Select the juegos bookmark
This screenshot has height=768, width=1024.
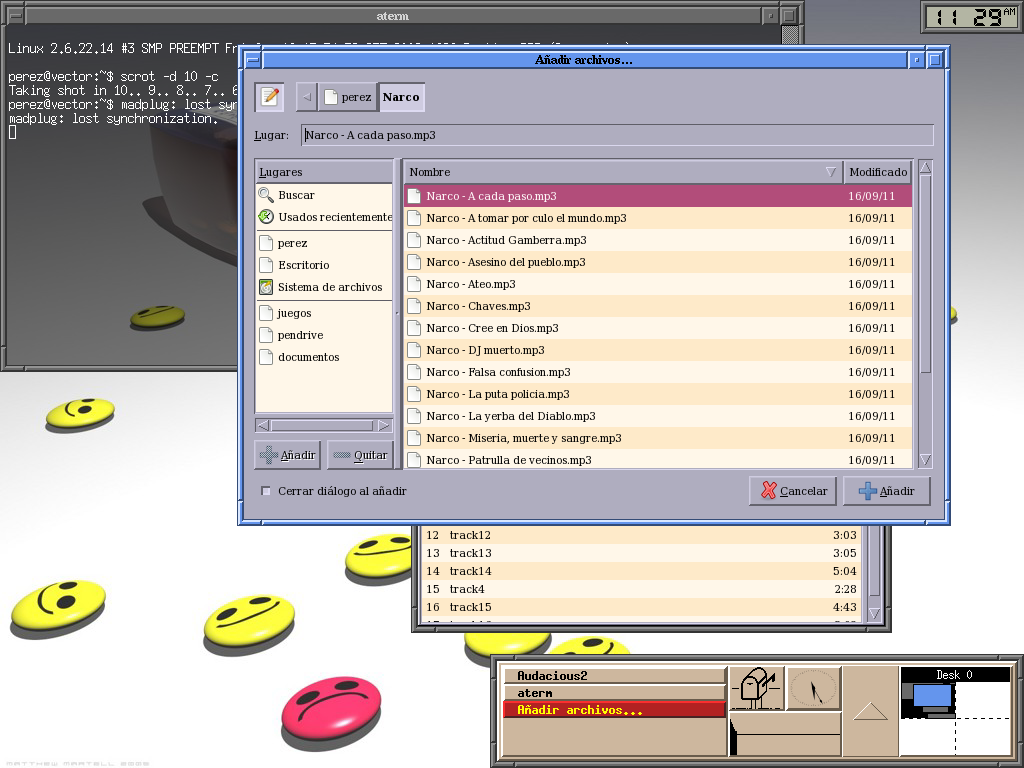point(324,313)
